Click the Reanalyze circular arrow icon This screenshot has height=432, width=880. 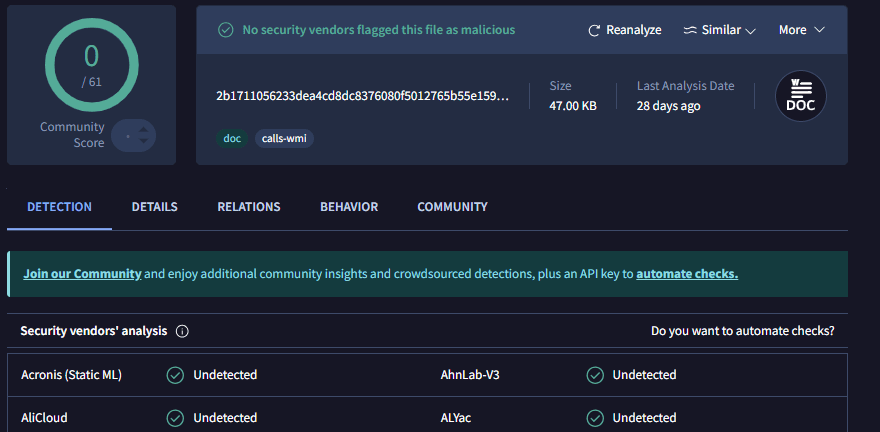[x=594, y=30]
